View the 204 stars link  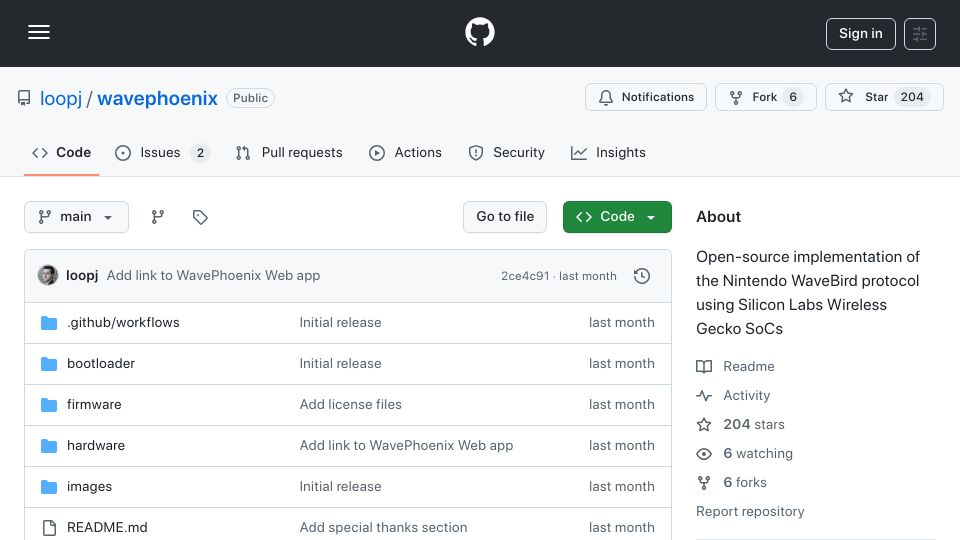pyautogui.click(x=740, y=424)
